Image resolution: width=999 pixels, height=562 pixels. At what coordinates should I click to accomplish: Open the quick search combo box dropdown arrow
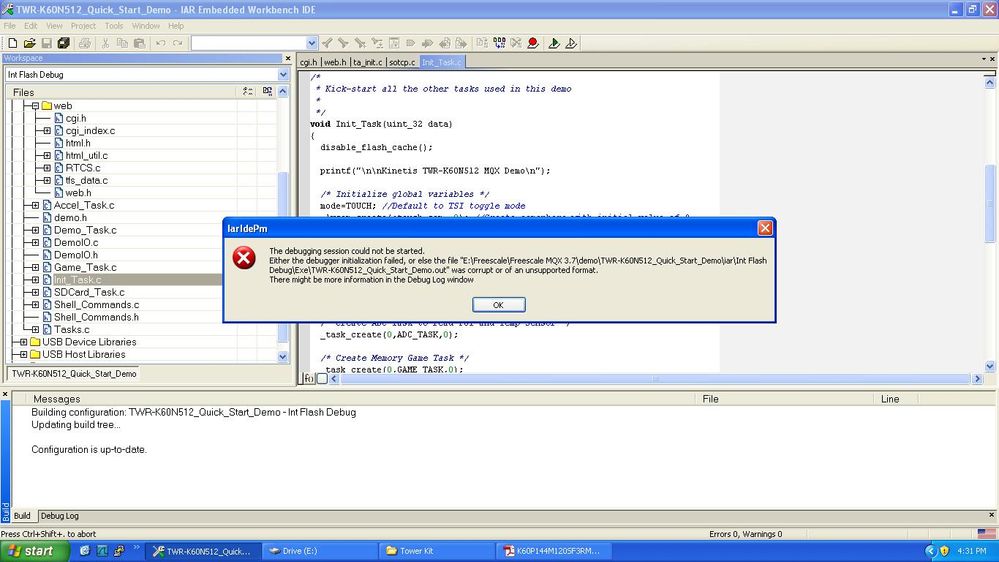point(312,43)
